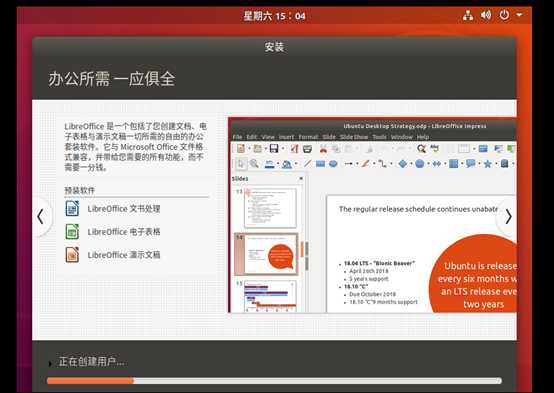Click the Star shapes icon in Impress

(x=488, y=164)
